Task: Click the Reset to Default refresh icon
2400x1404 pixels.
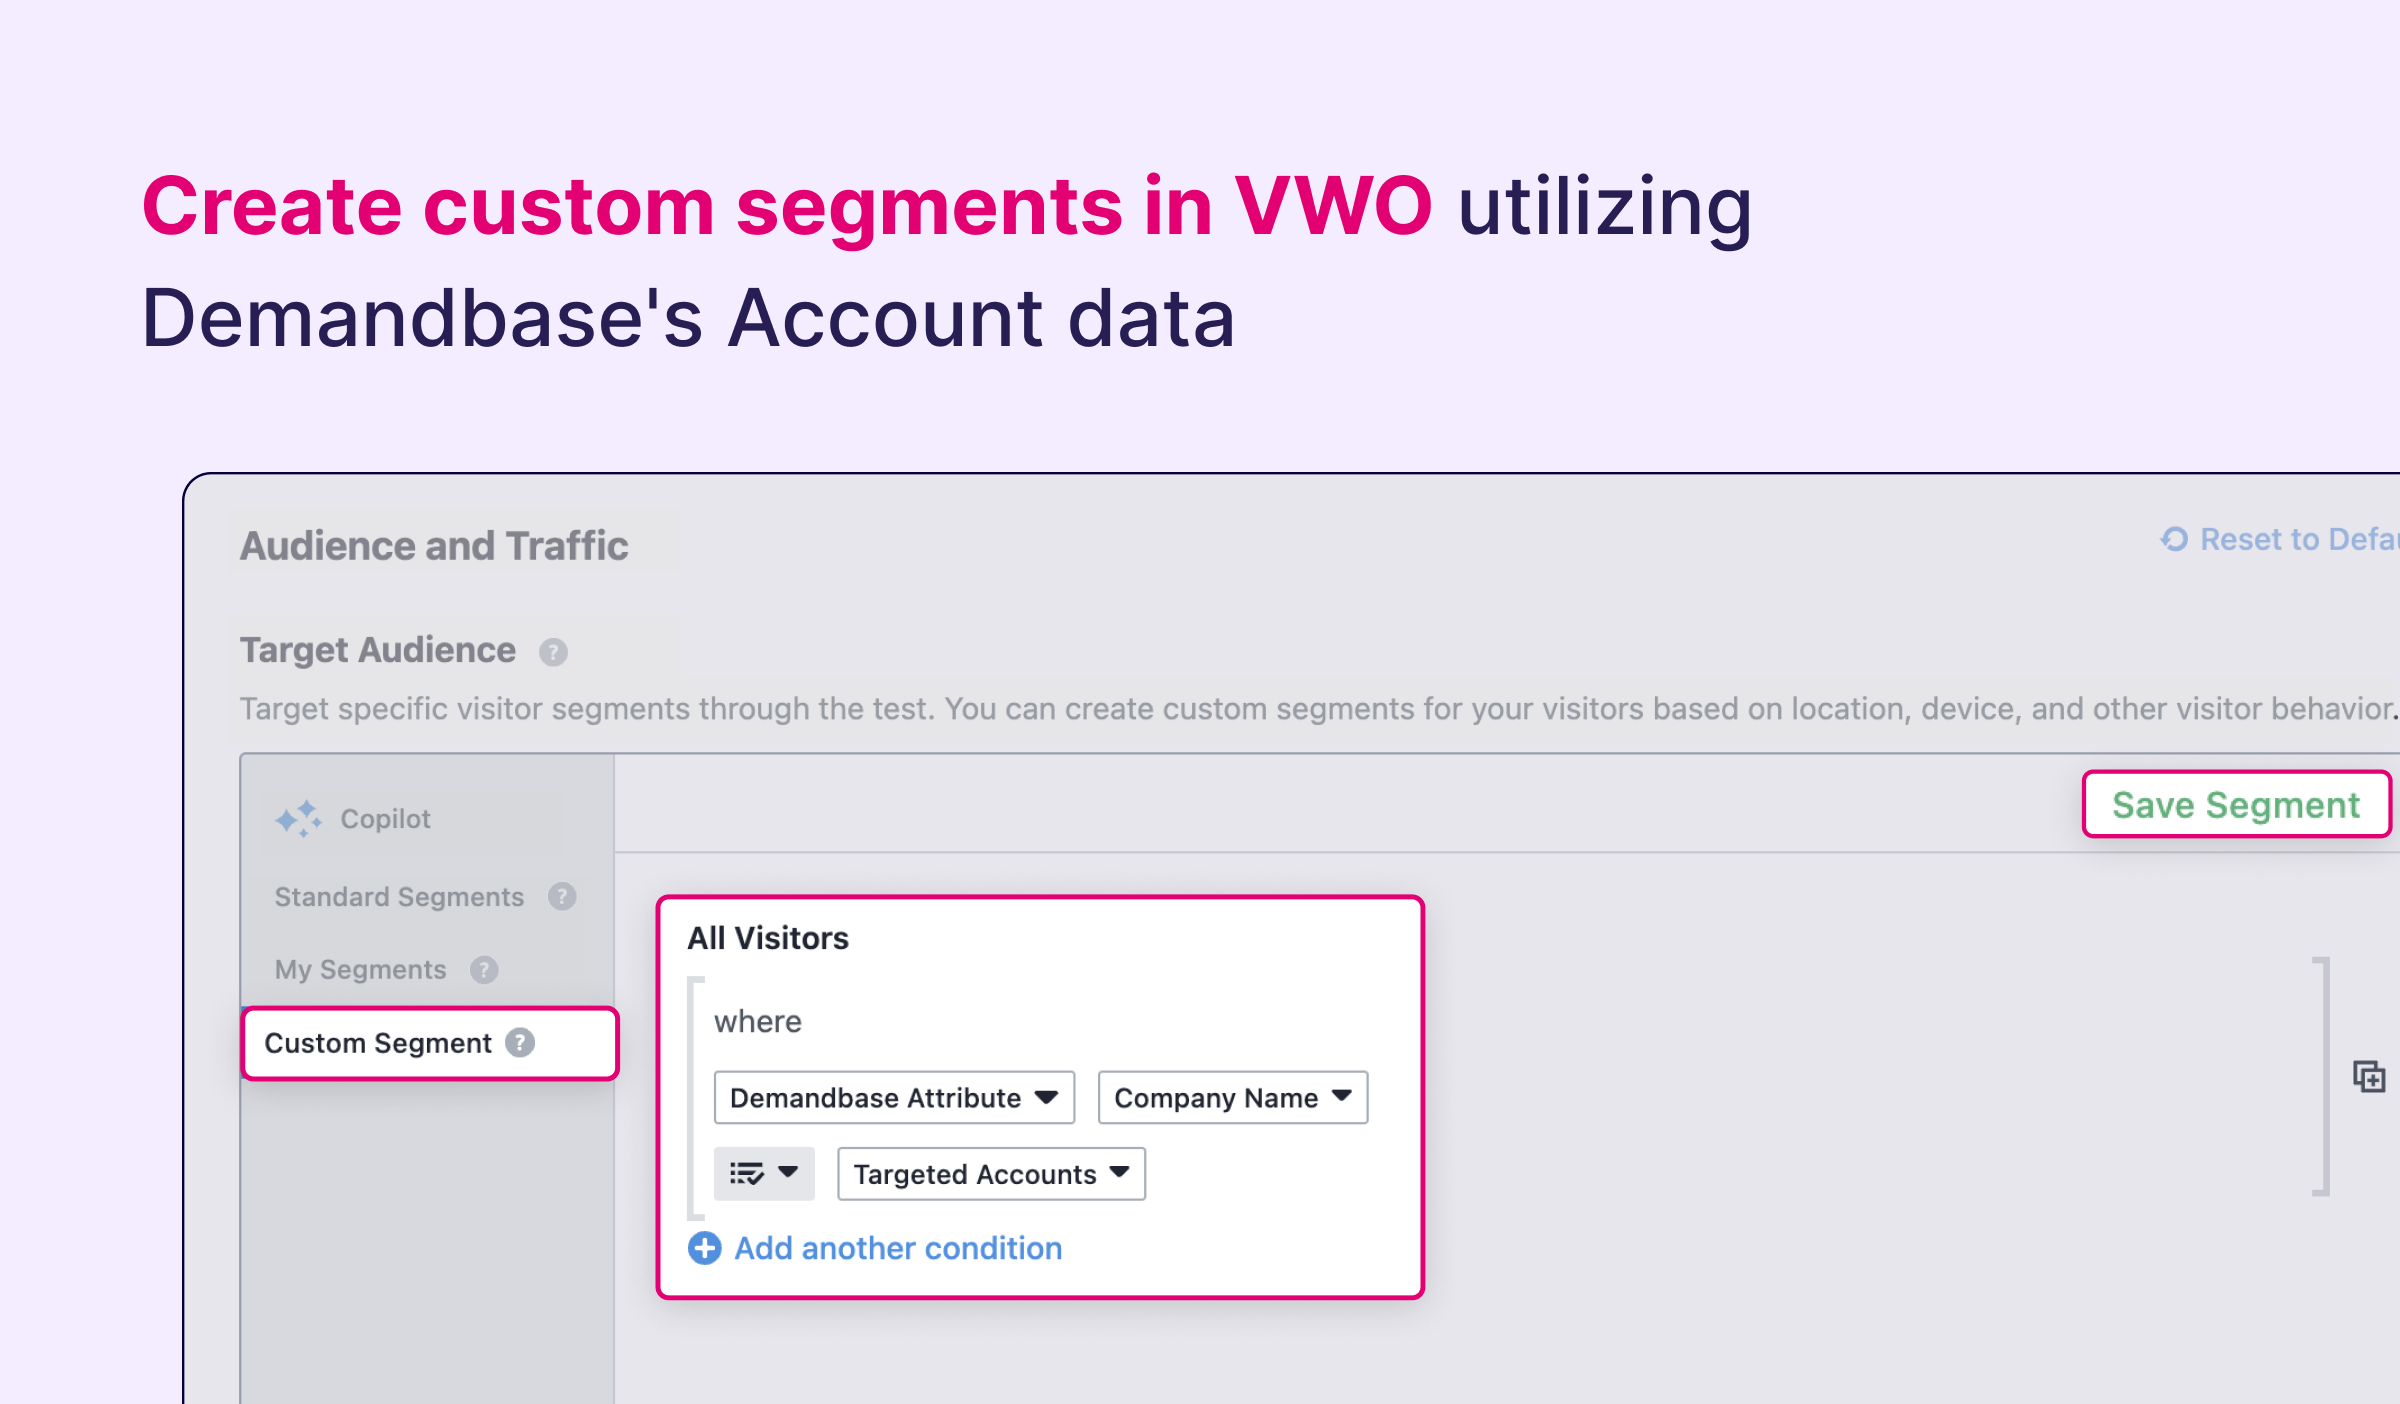Action: coord(2174,539)
